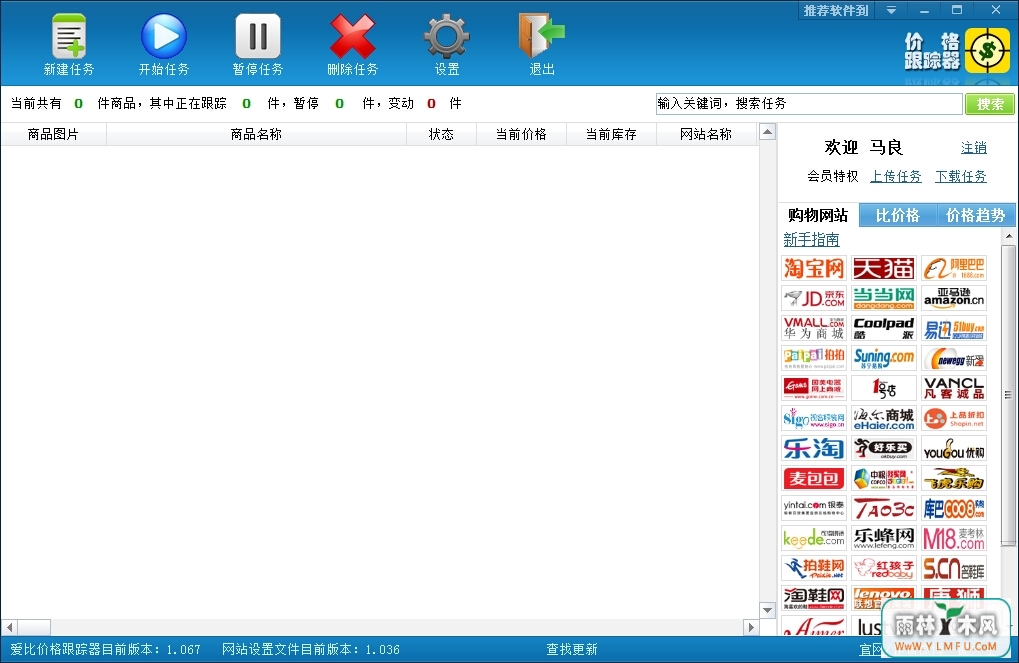The height and width of the screenshot is (663, 1019).
Task: Open the 中粮我买网 logo
Action: [x=884, y=478]
